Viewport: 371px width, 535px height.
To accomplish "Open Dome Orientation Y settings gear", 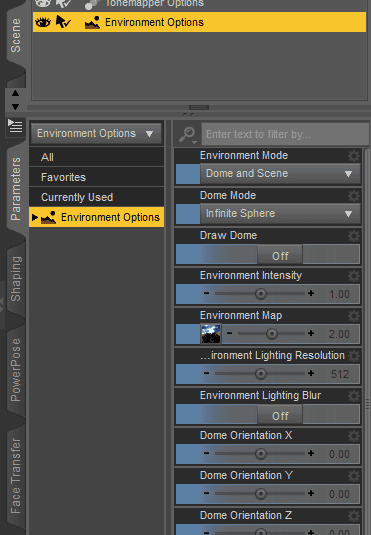I will [x=354, y=476].
